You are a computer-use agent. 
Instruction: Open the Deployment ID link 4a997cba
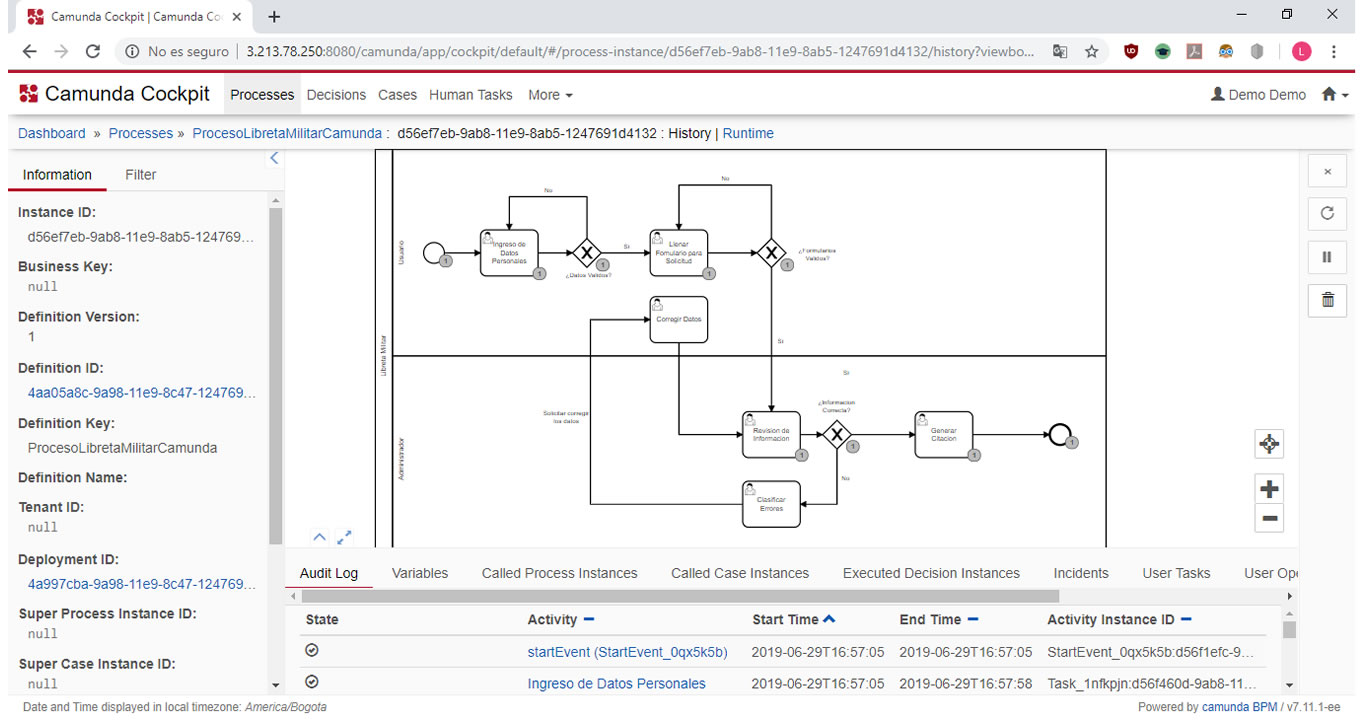tap(142, 584)
